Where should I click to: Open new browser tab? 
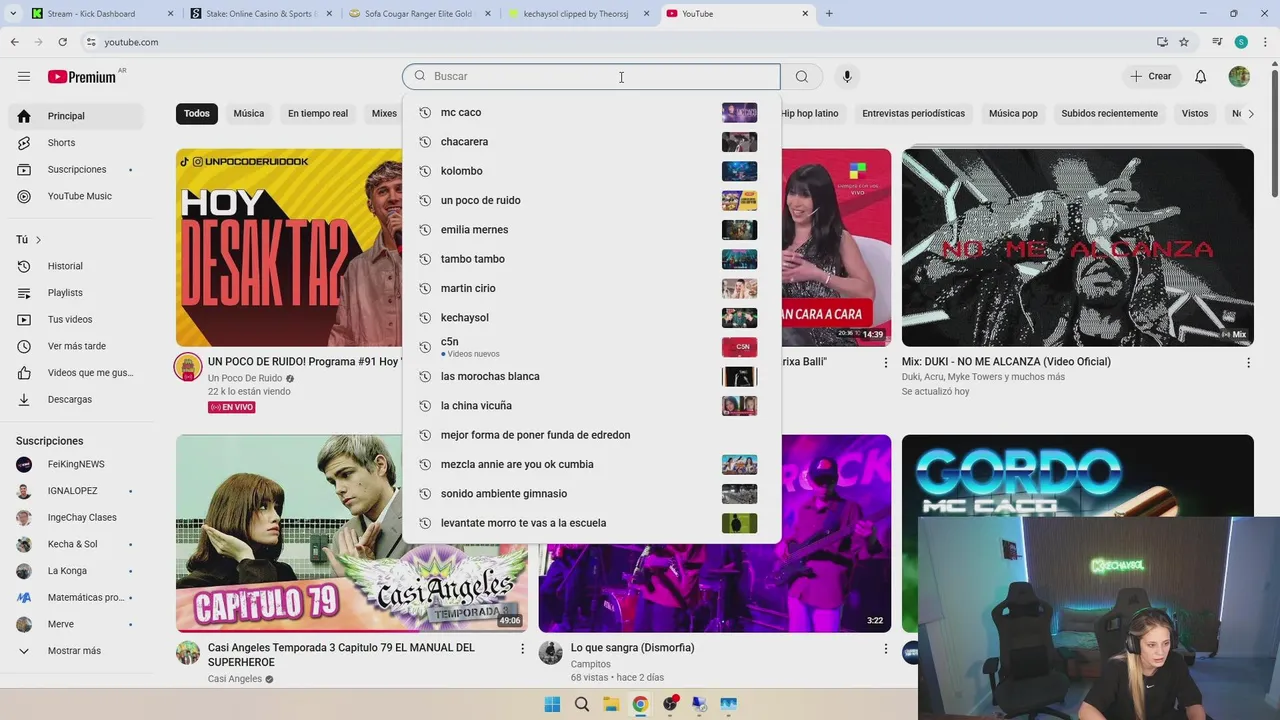pos(829,14)
